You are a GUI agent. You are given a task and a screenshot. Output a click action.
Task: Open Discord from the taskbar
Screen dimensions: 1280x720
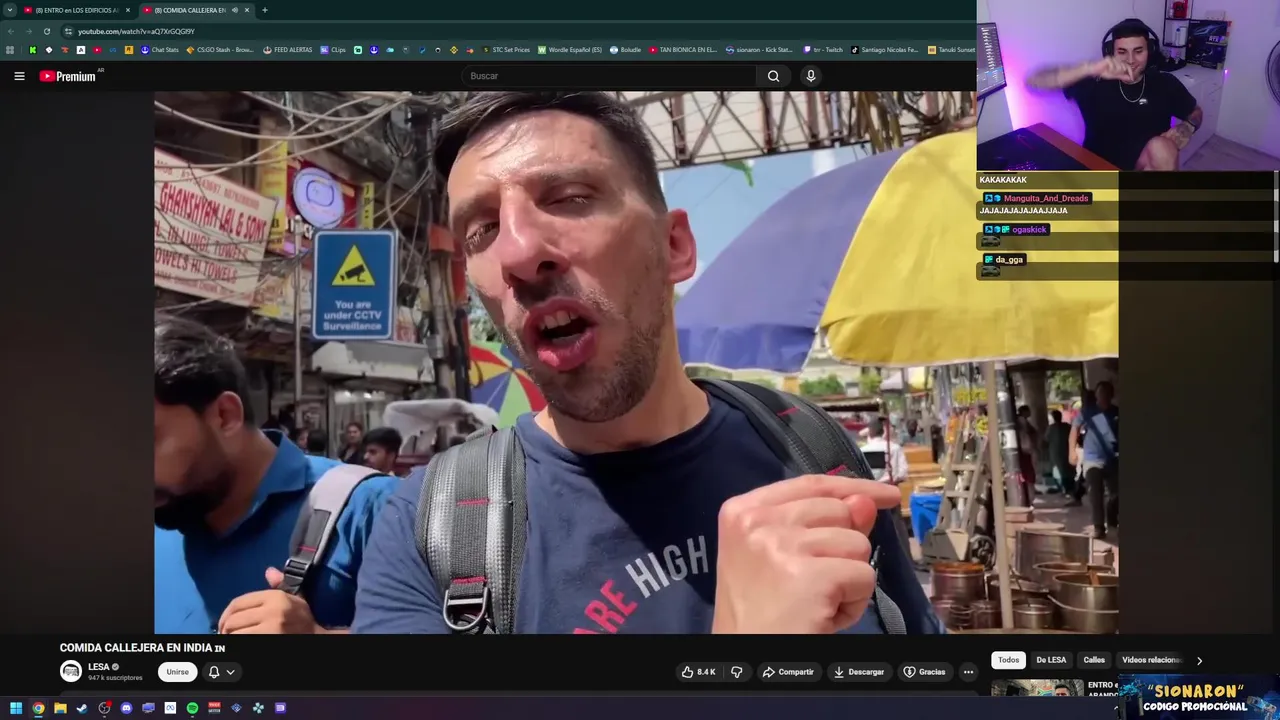[126, 708]
